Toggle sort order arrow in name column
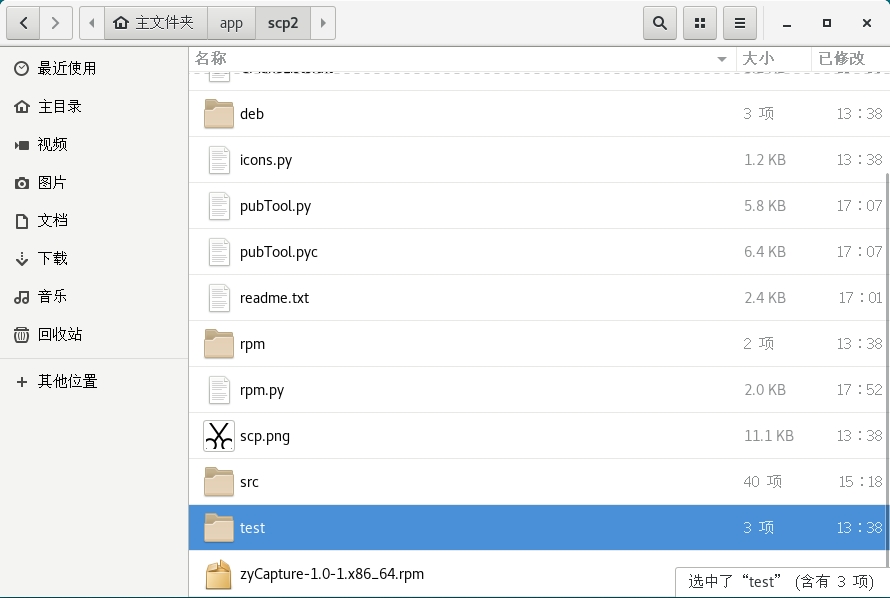 (x=721, y=59)
